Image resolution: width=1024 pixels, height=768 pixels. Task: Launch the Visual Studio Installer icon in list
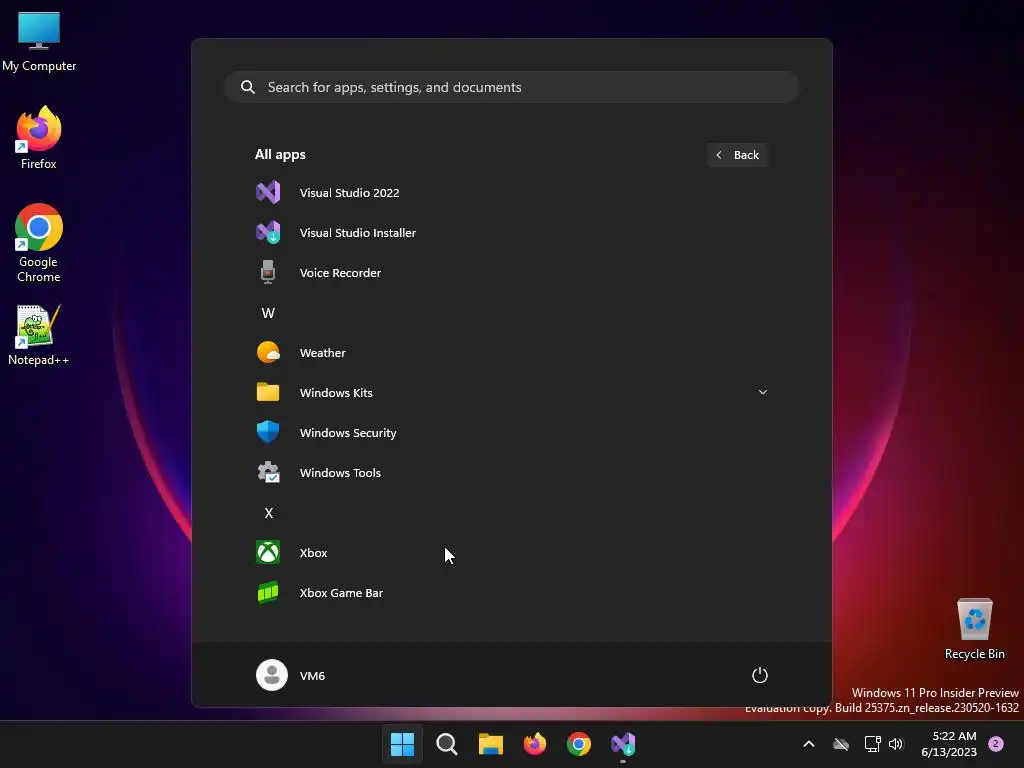point(268,232)
